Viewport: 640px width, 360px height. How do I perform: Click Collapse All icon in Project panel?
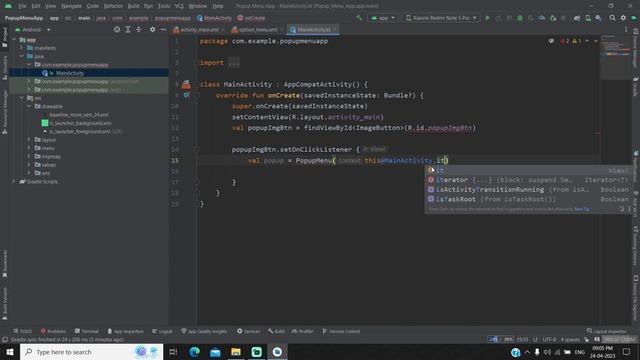click(x=139, y=29)
